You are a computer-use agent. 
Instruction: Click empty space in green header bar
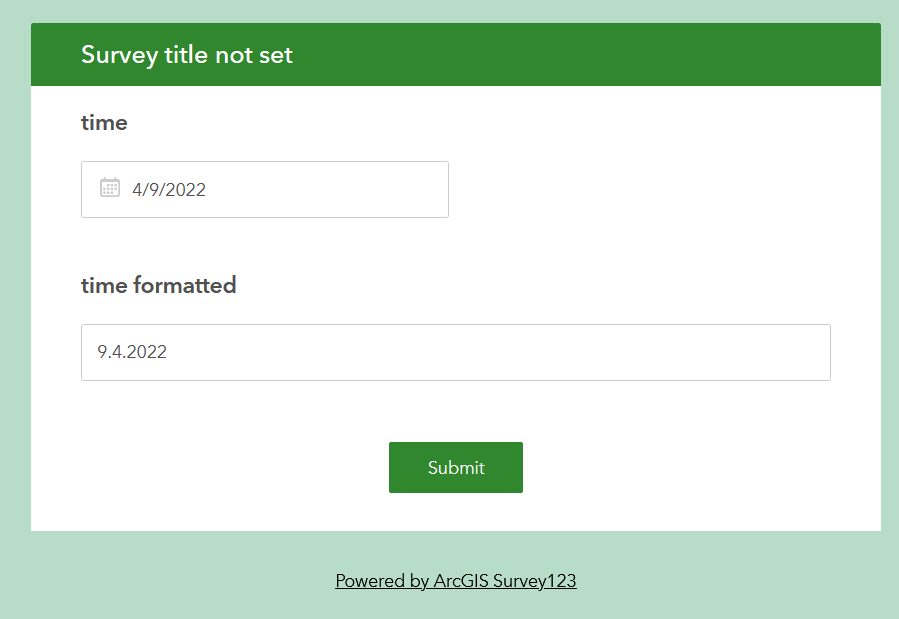click(x=600, y=55)
